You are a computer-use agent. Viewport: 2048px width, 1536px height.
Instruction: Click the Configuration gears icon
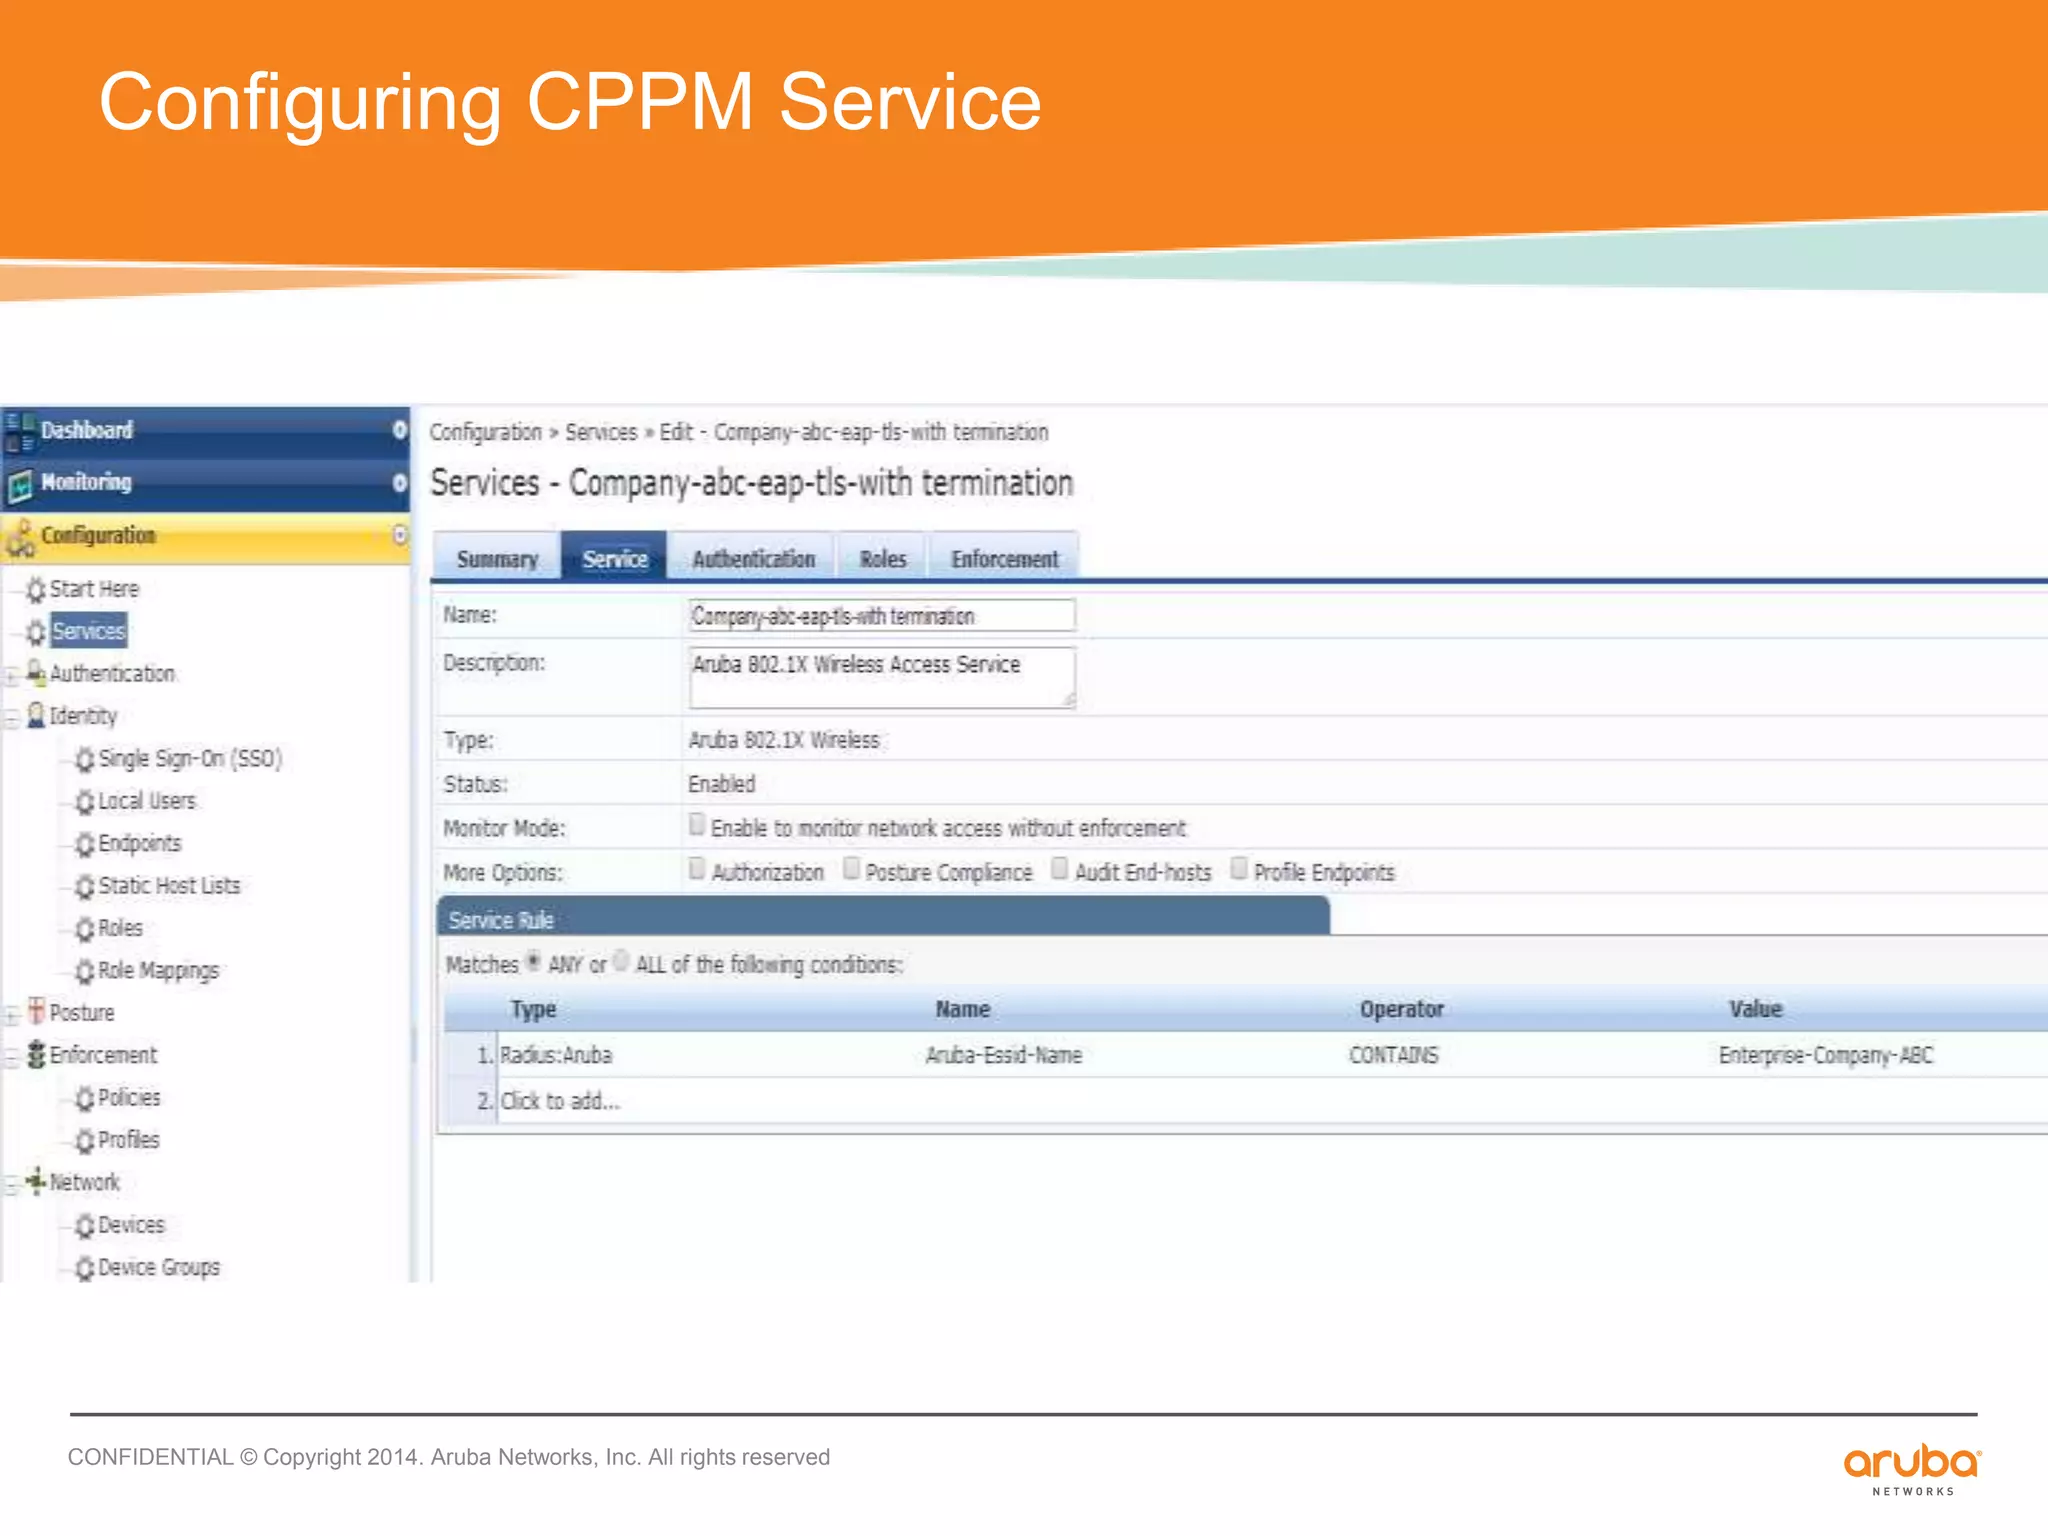20,538
